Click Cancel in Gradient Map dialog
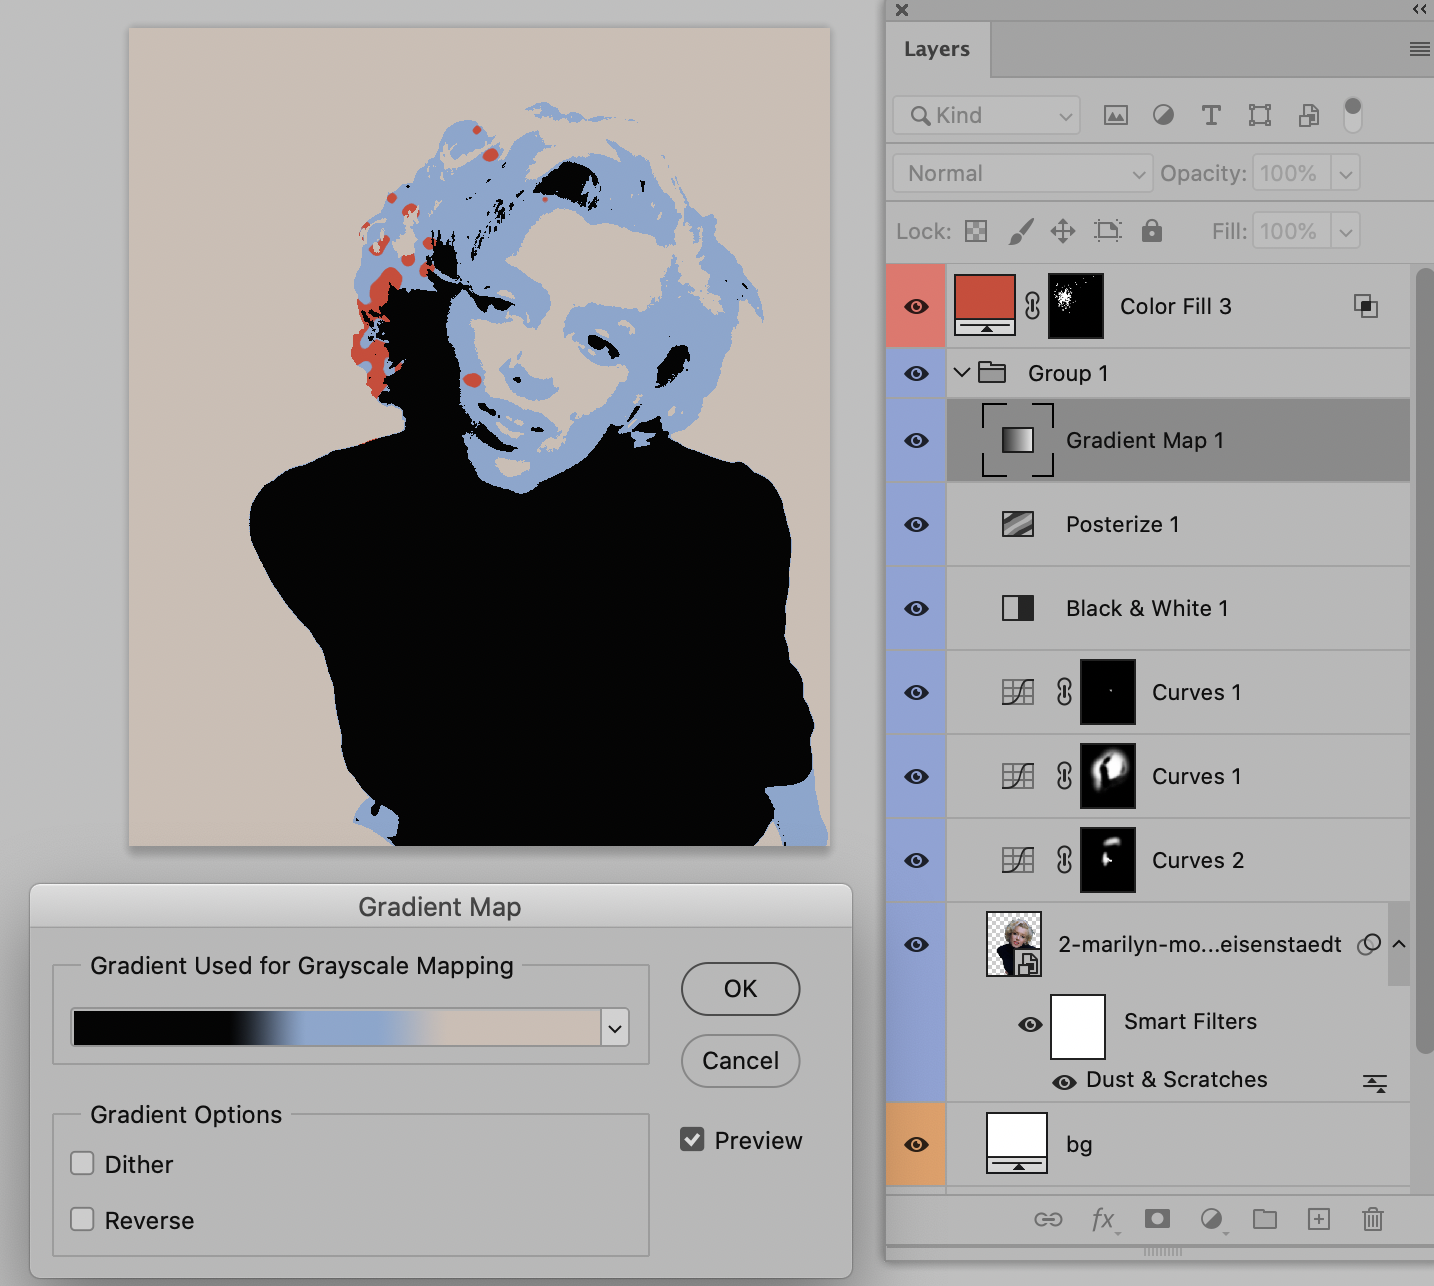The image size is (1434, 1286). click(741, 1061)
